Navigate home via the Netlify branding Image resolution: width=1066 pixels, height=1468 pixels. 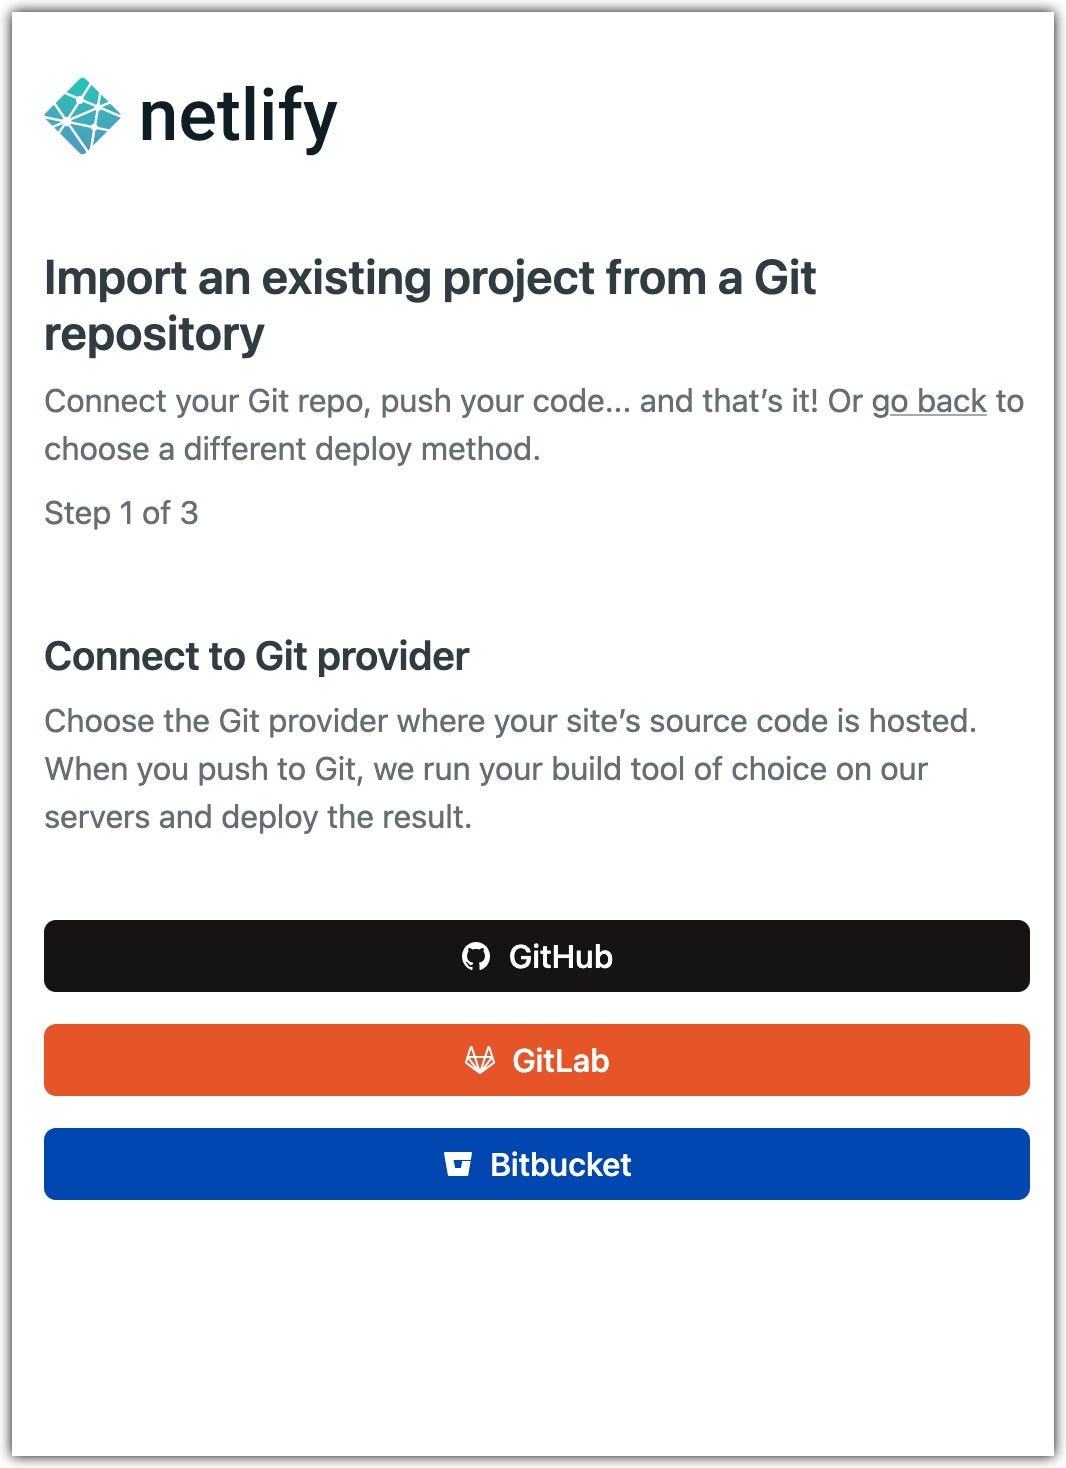tap(190, 118)
